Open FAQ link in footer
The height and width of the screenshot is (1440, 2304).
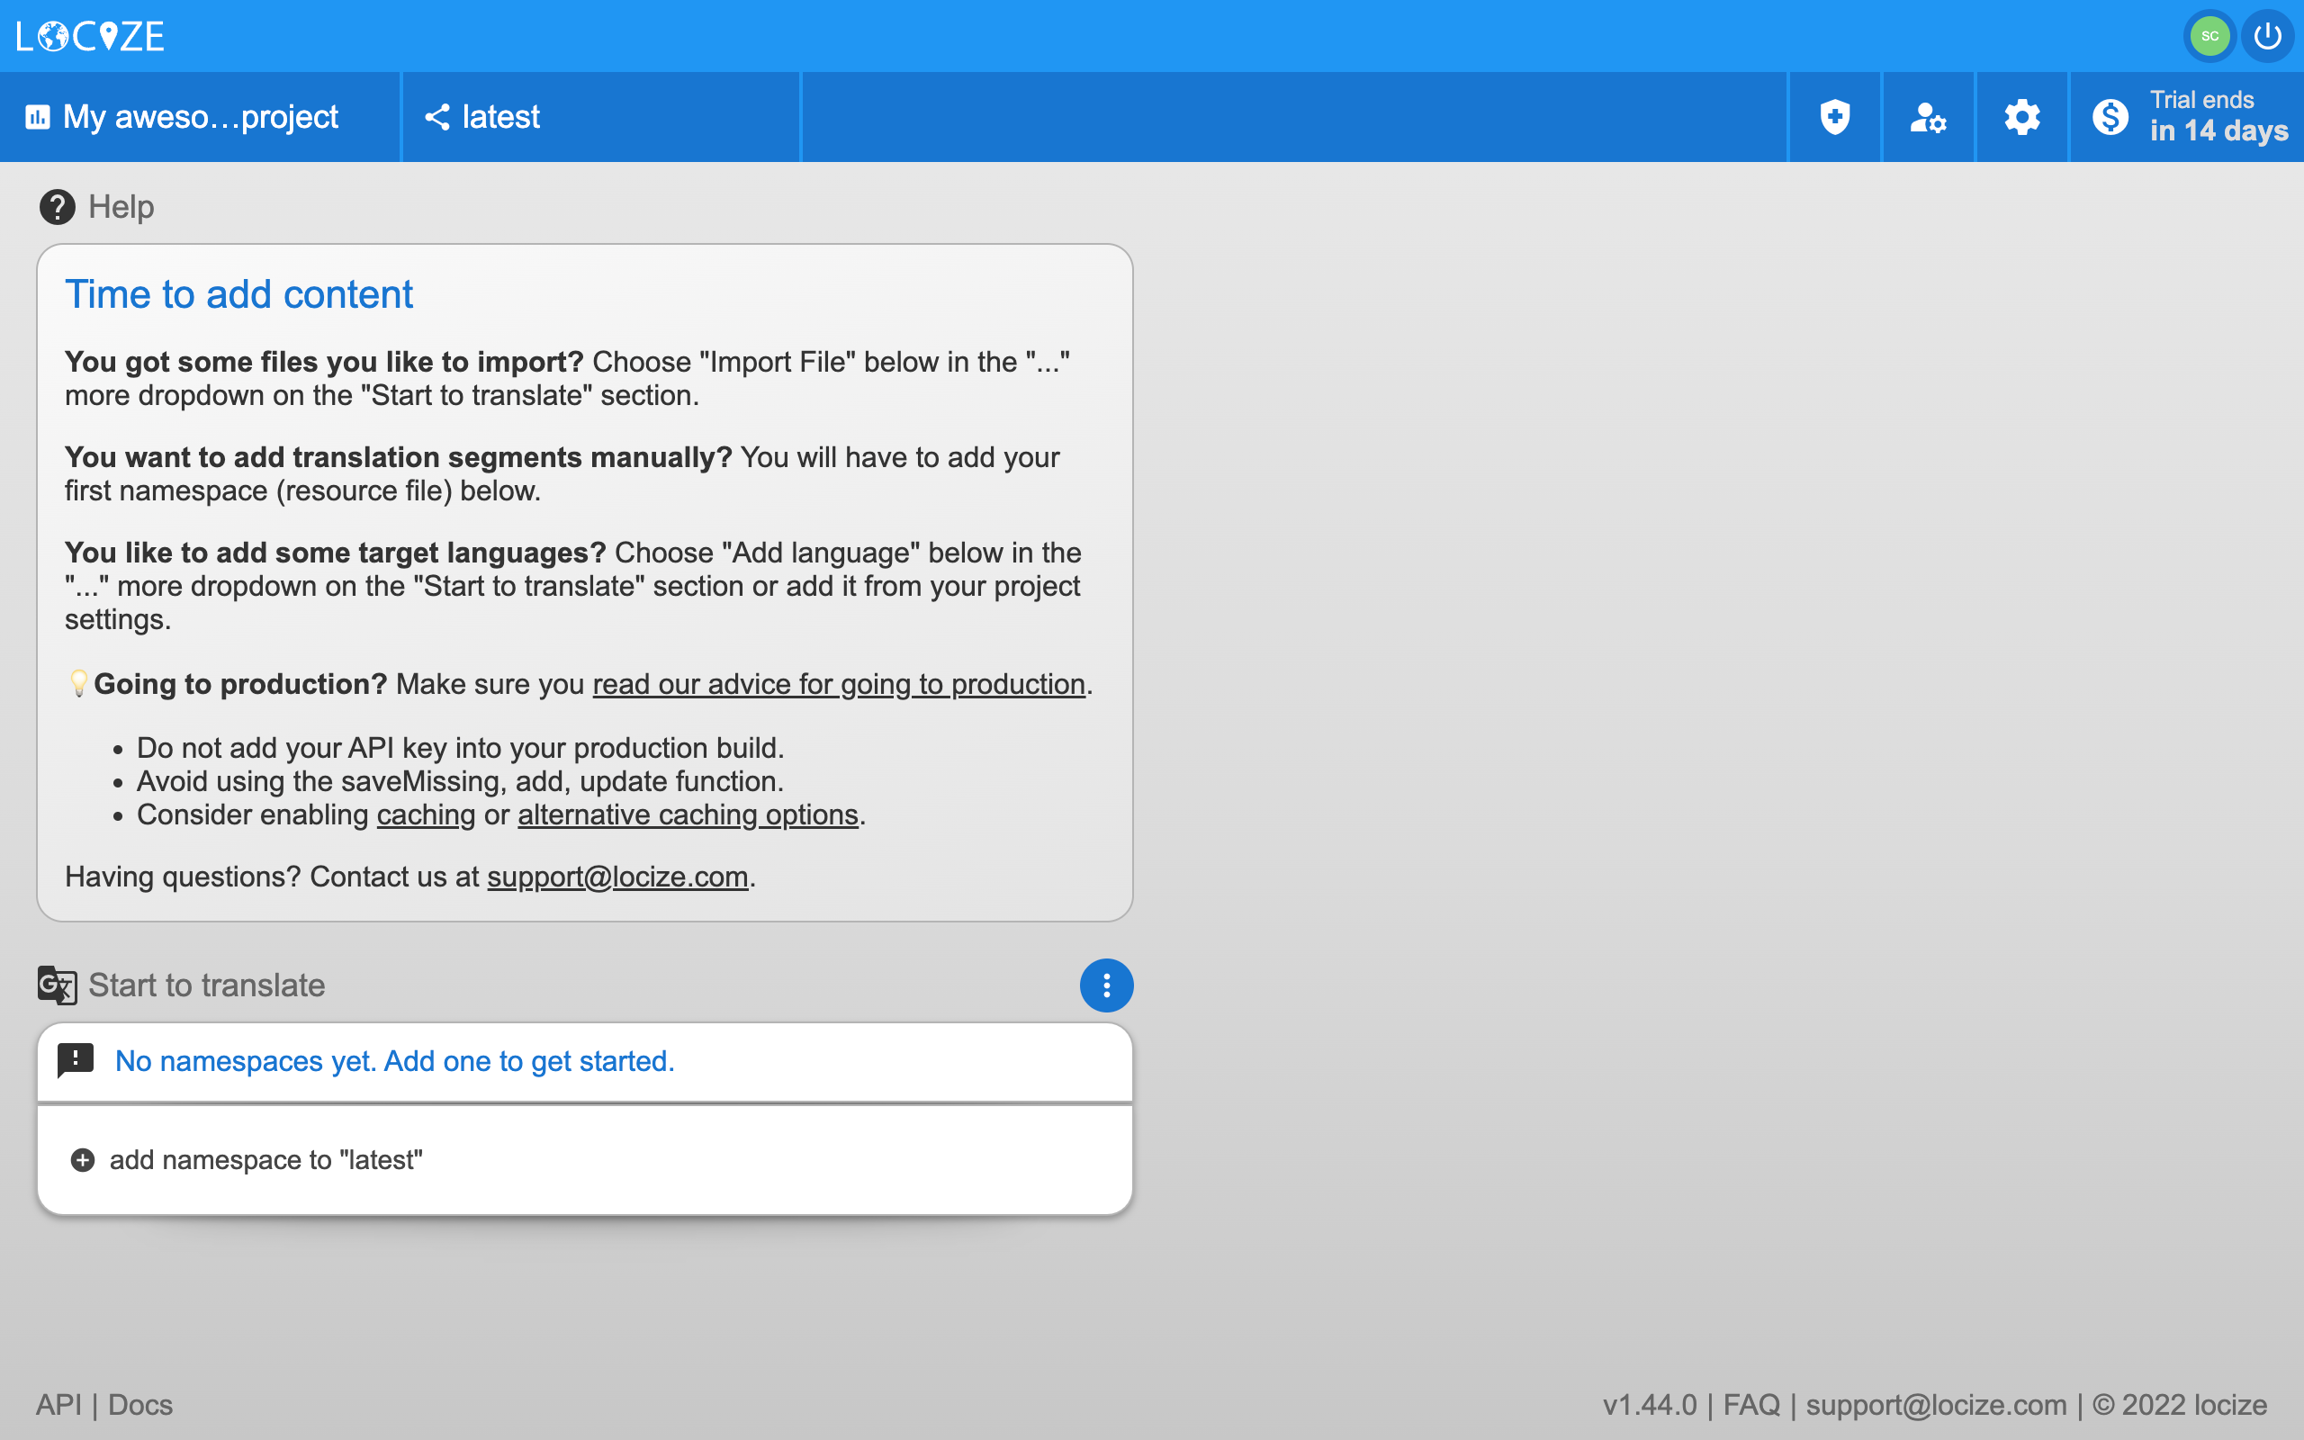tap(1751, 1405)
